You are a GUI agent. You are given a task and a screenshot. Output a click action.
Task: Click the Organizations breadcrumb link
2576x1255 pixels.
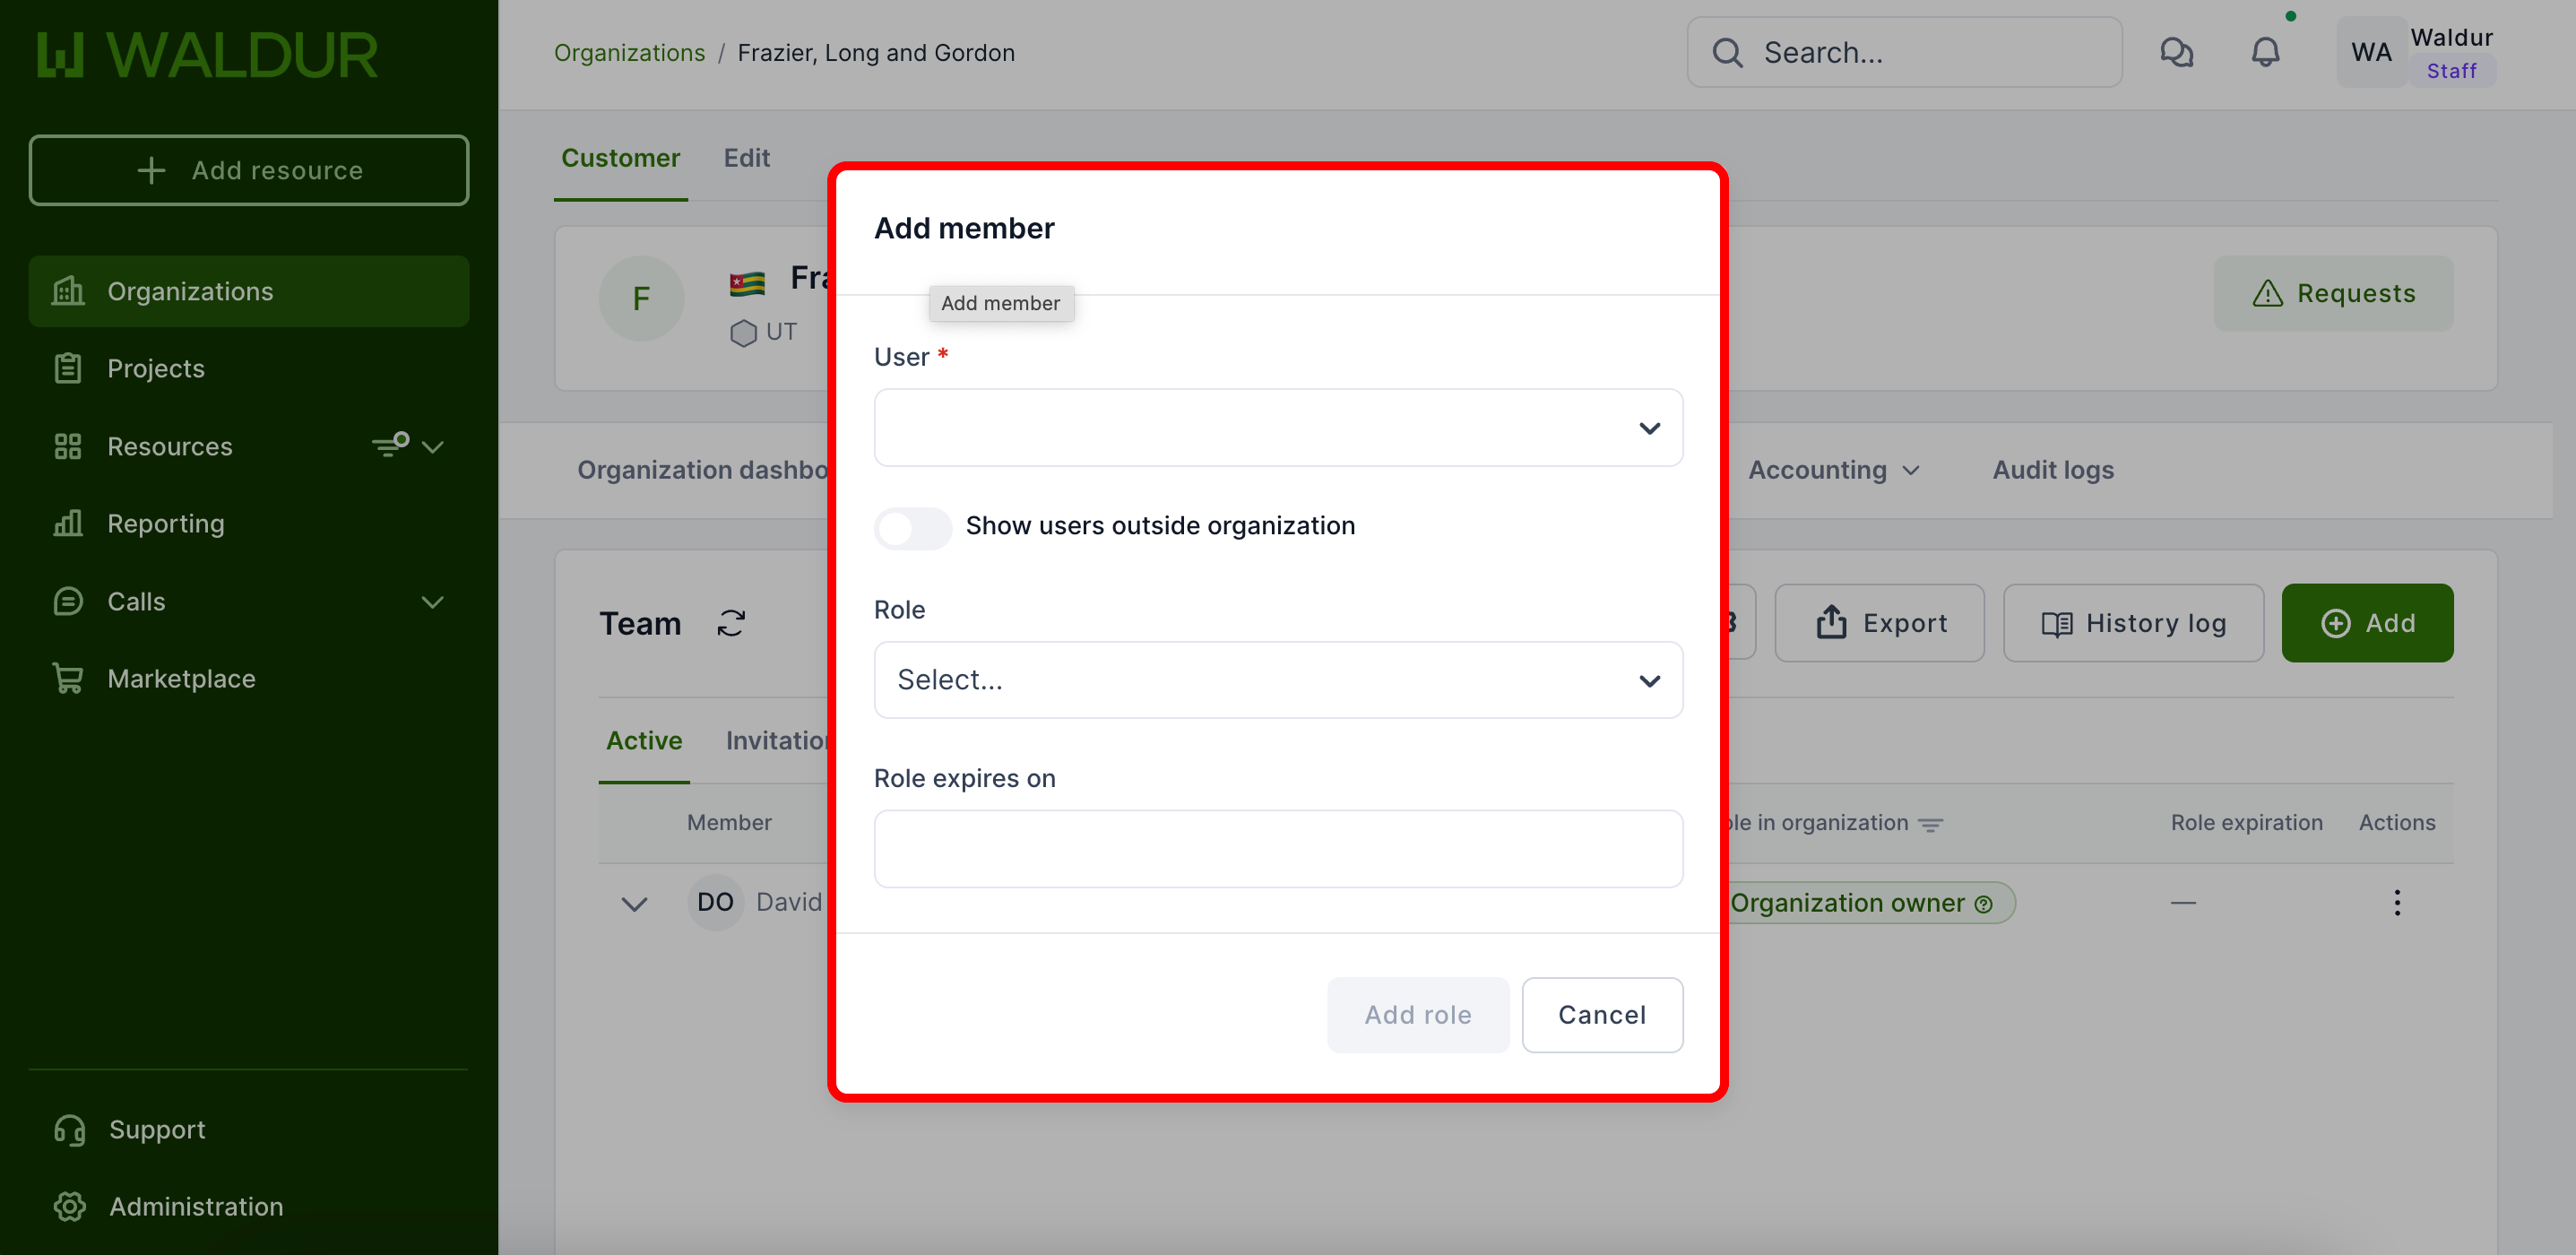(x=629, y=52)
